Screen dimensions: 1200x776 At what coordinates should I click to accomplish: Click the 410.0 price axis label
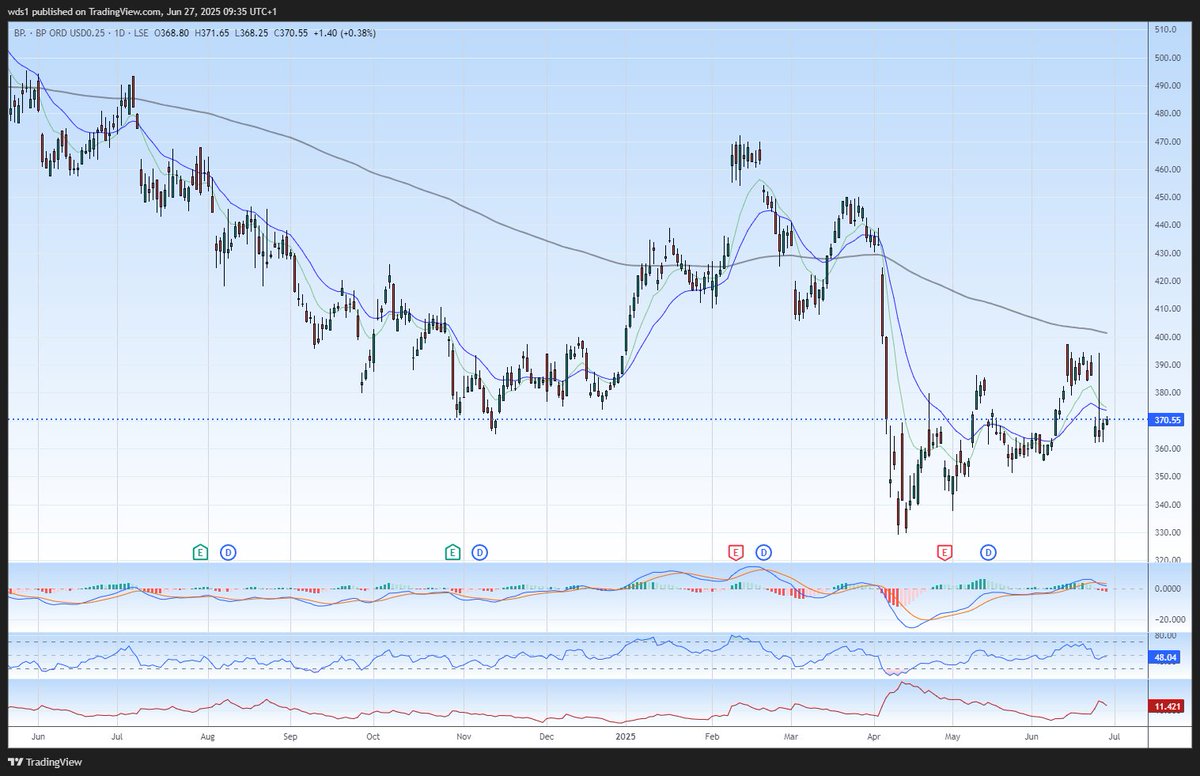[1166, 309]
